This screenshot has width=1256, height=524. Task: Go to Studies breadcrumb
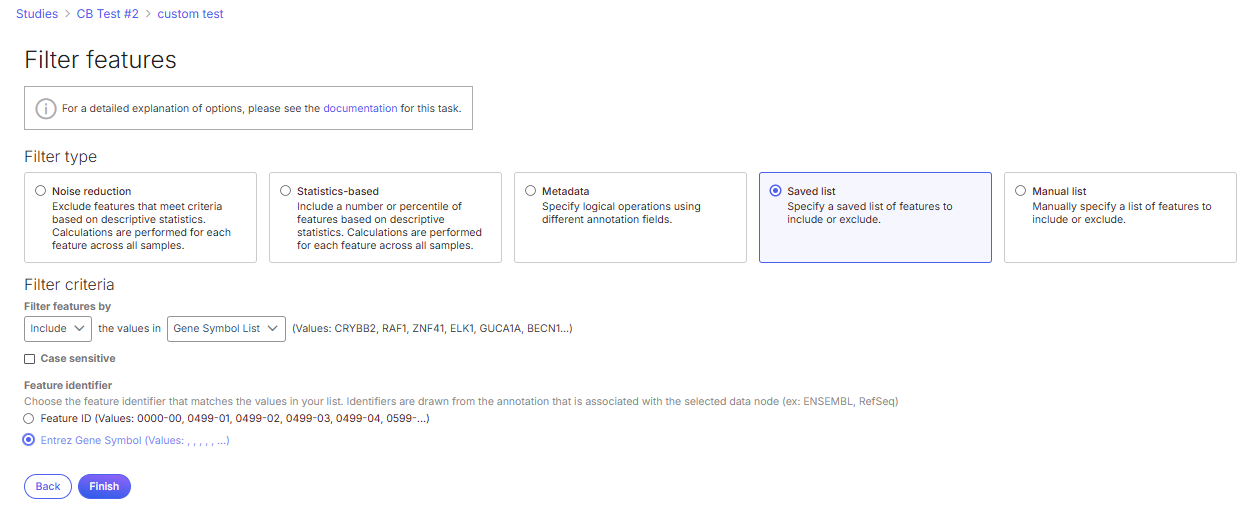tap(37, 14)
